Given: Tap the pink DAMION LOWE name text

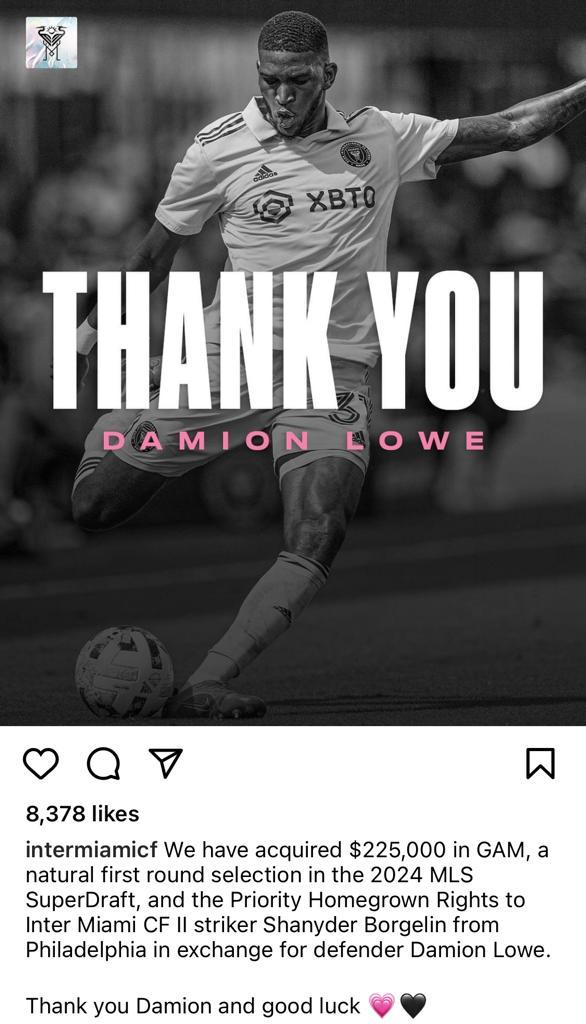Looking at the screenshot, I should [x=293, y=441].
